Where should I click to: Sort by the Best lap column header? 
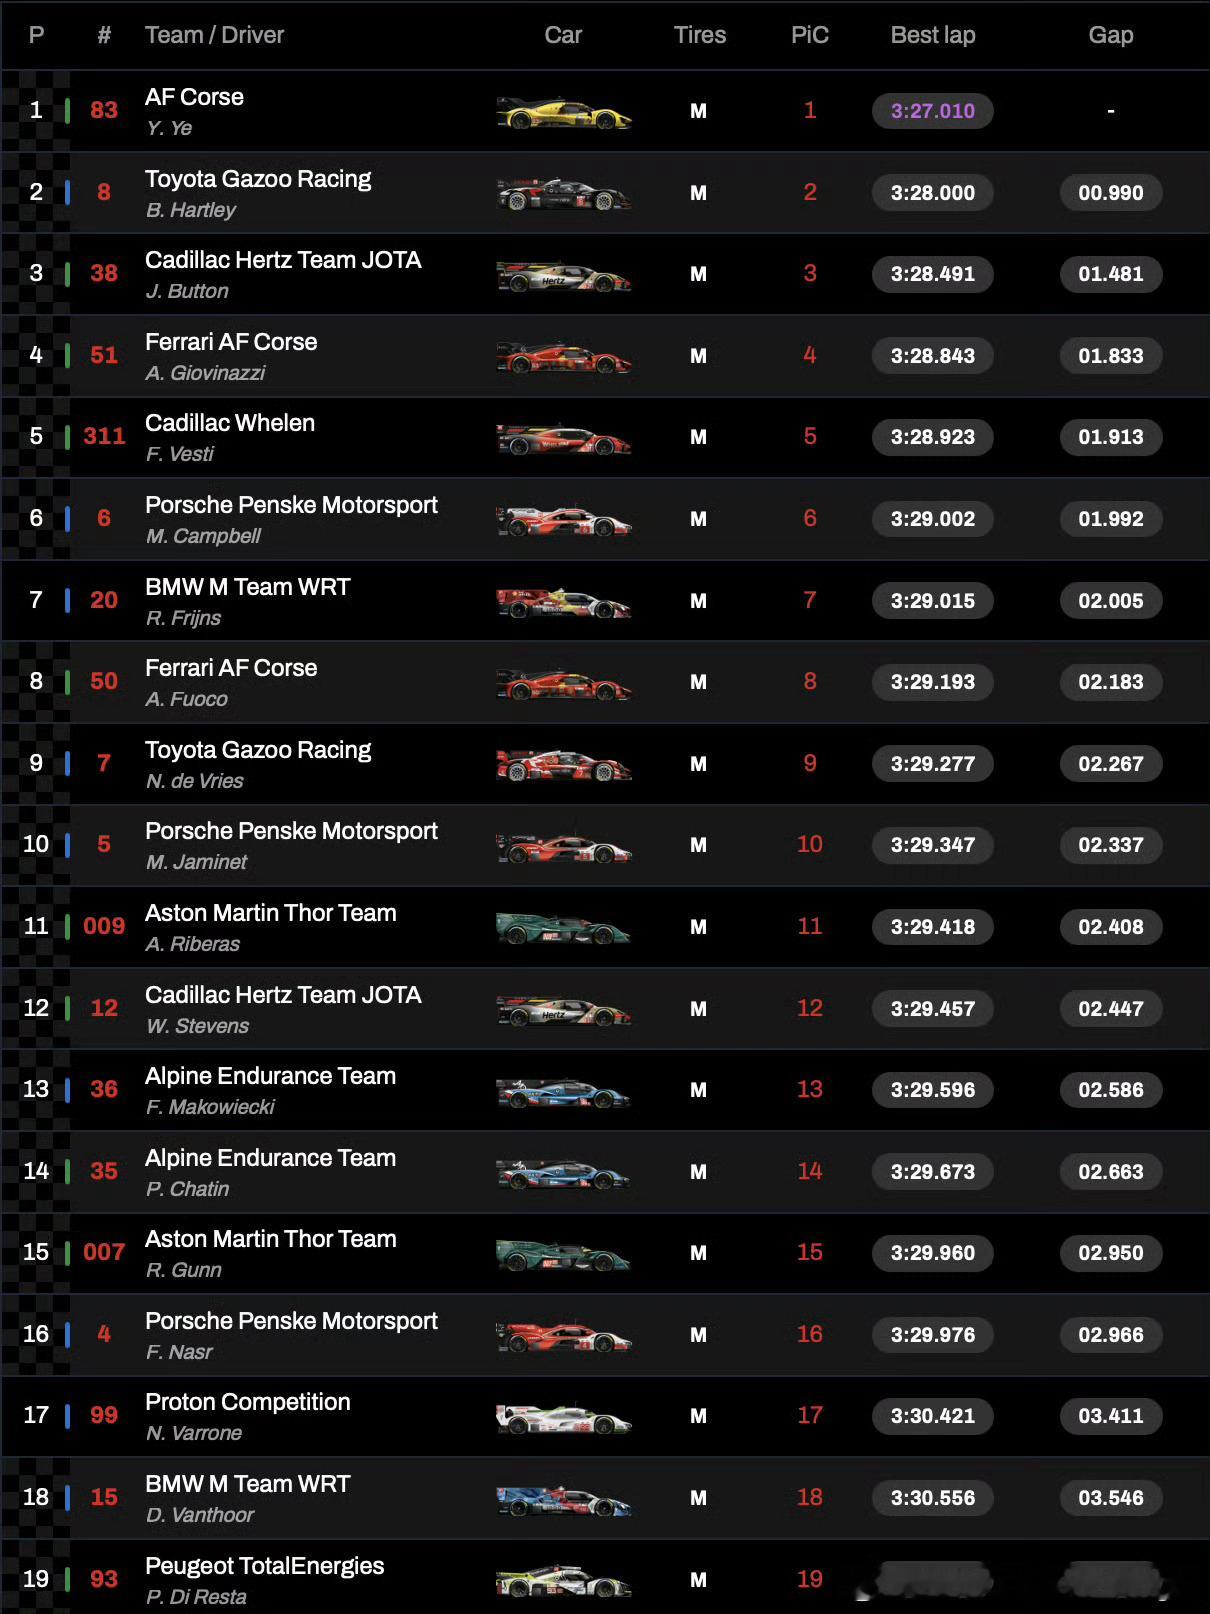(933, 35)
